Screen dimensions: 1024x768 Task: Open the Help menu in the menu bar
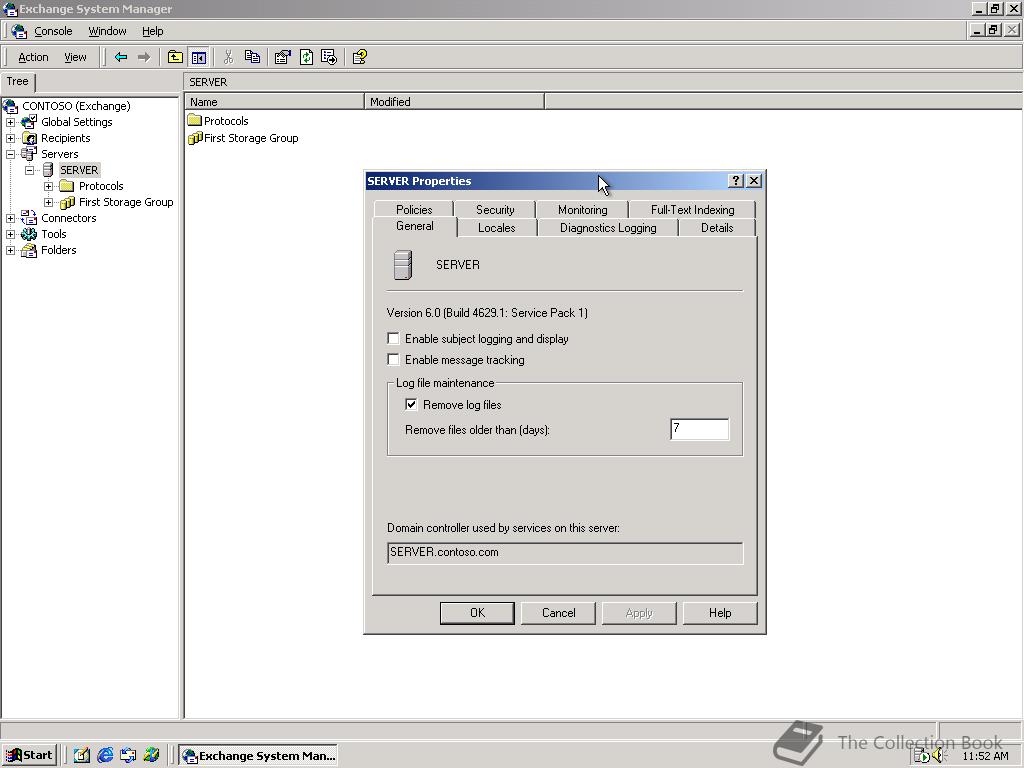[x=152, y=31]
